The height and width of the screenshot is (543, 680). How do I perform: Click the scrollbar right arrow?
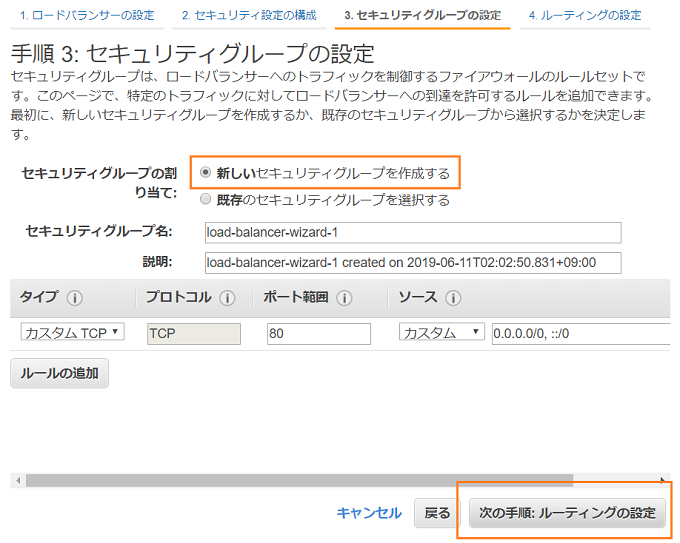663,480
